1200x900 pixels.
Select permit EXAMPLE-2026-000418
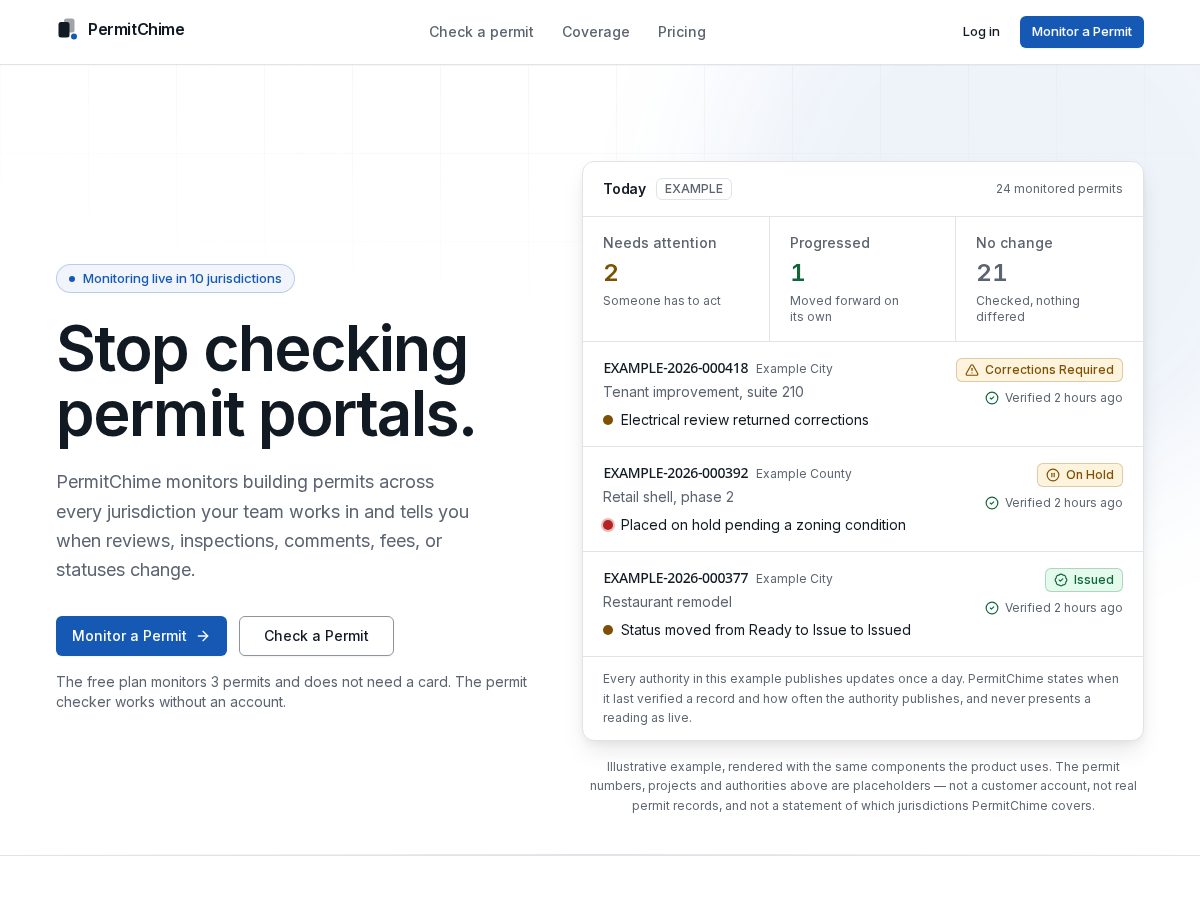click(676, 368)
